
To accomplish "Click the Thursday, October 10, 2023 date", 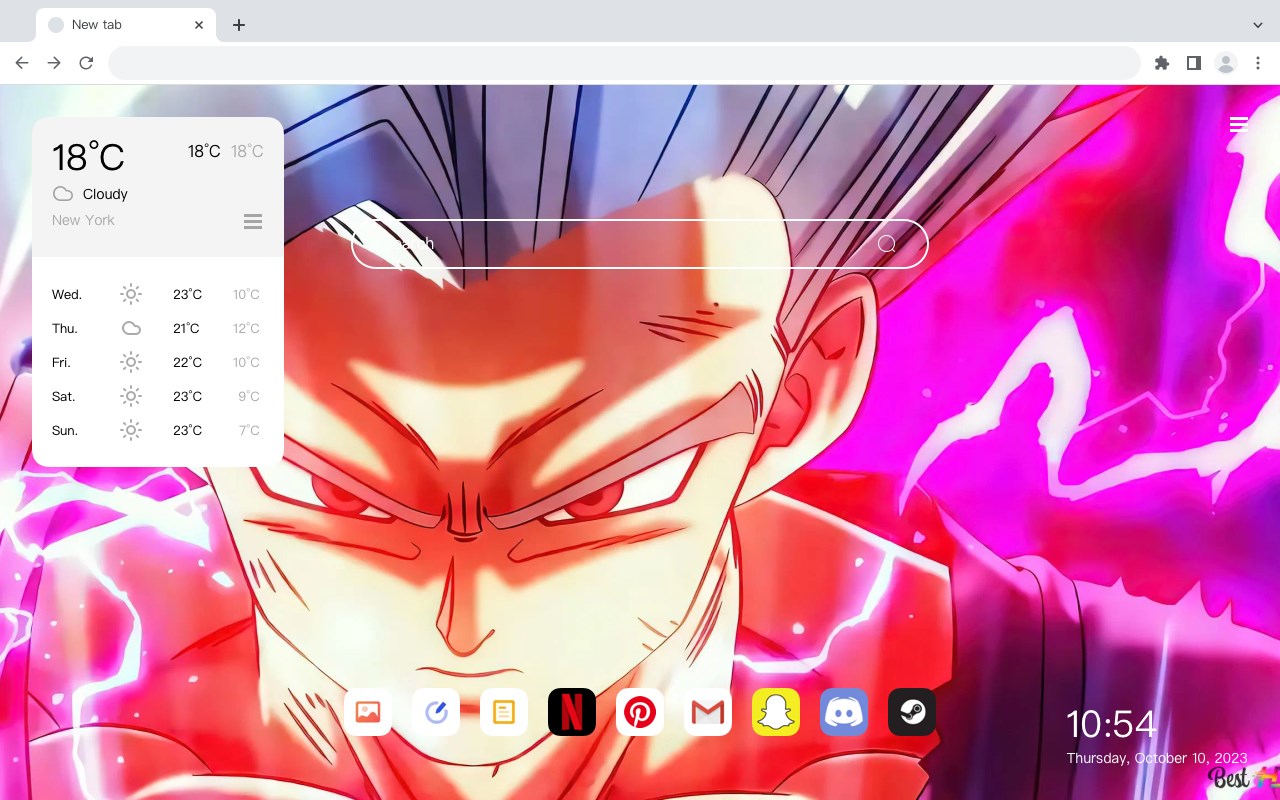I will [1157, 758].
